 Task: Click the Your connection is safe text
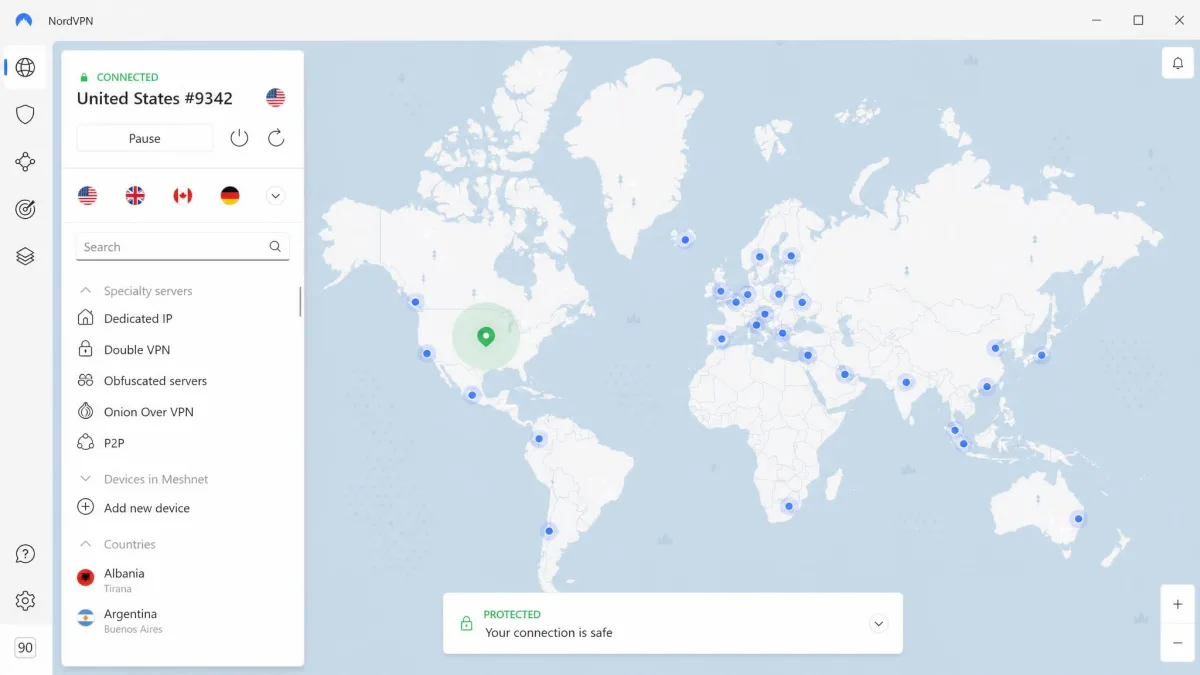click(x=549, y=632)
